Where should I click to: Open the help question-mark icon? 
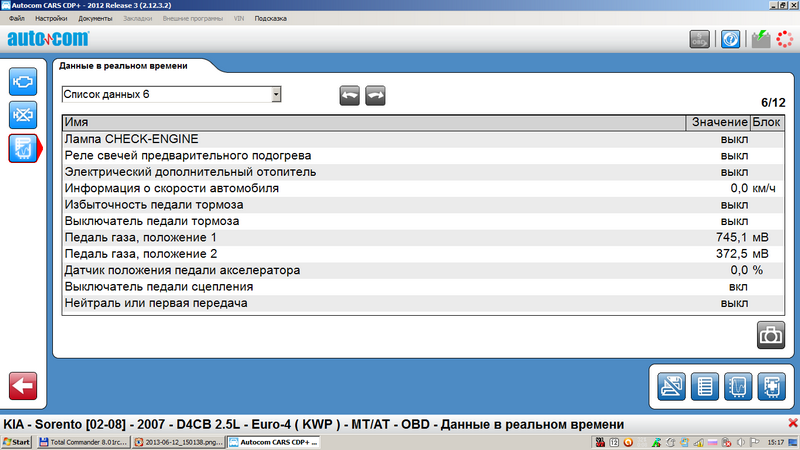pos(730,39)
